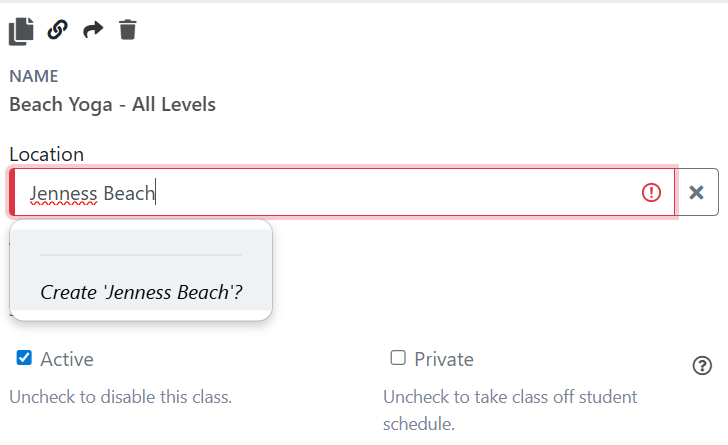Click the Active checkbox label text
This screenshot has height=445, width=728.
pos(67,359)
